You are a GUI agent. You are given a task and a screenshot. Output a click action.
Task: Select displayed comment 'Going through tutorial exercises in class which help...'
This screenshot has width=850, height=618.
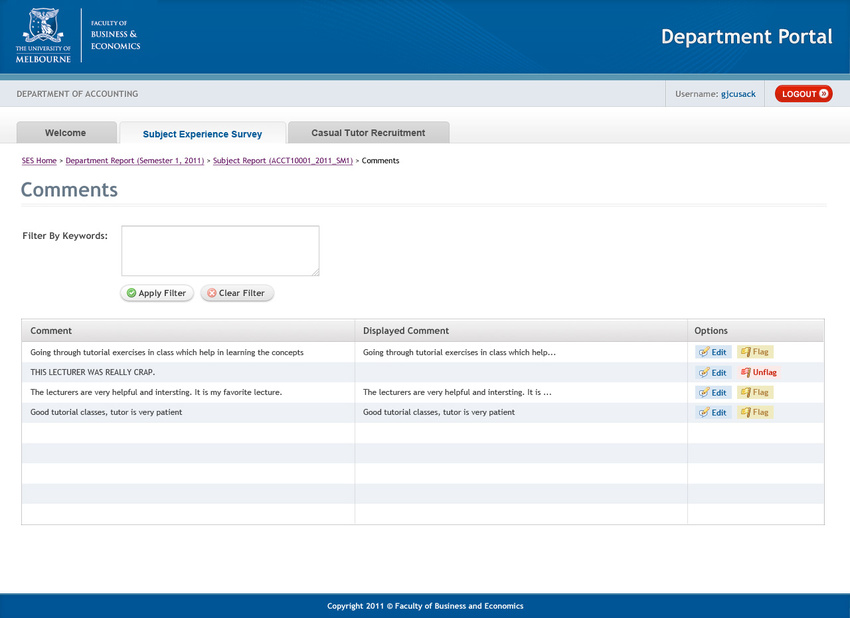click(459, 352)
